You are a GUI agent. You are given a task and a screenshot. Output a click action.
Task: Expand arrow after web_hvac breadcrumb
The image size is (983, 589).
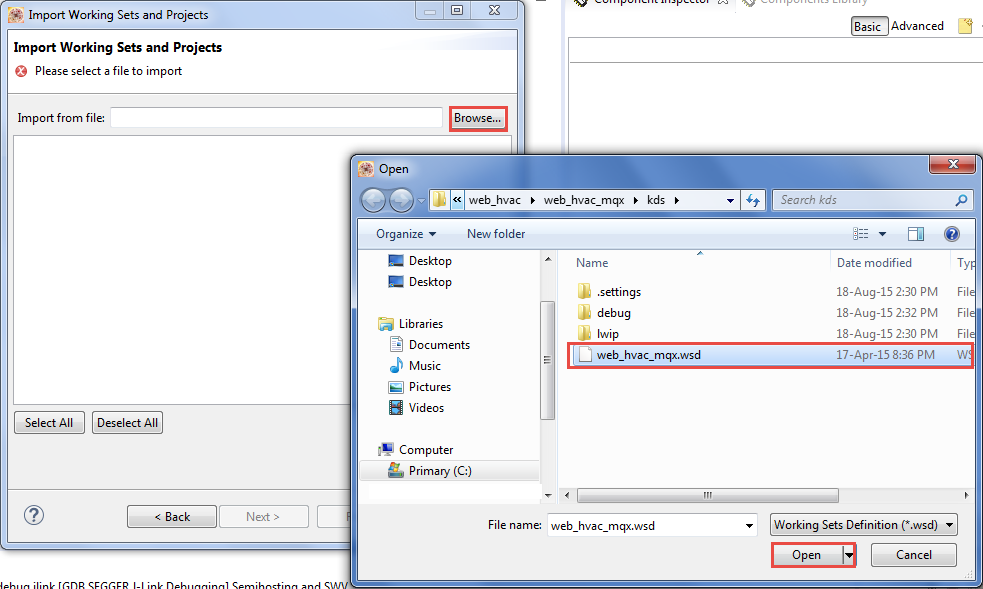[x=532, y=201]
